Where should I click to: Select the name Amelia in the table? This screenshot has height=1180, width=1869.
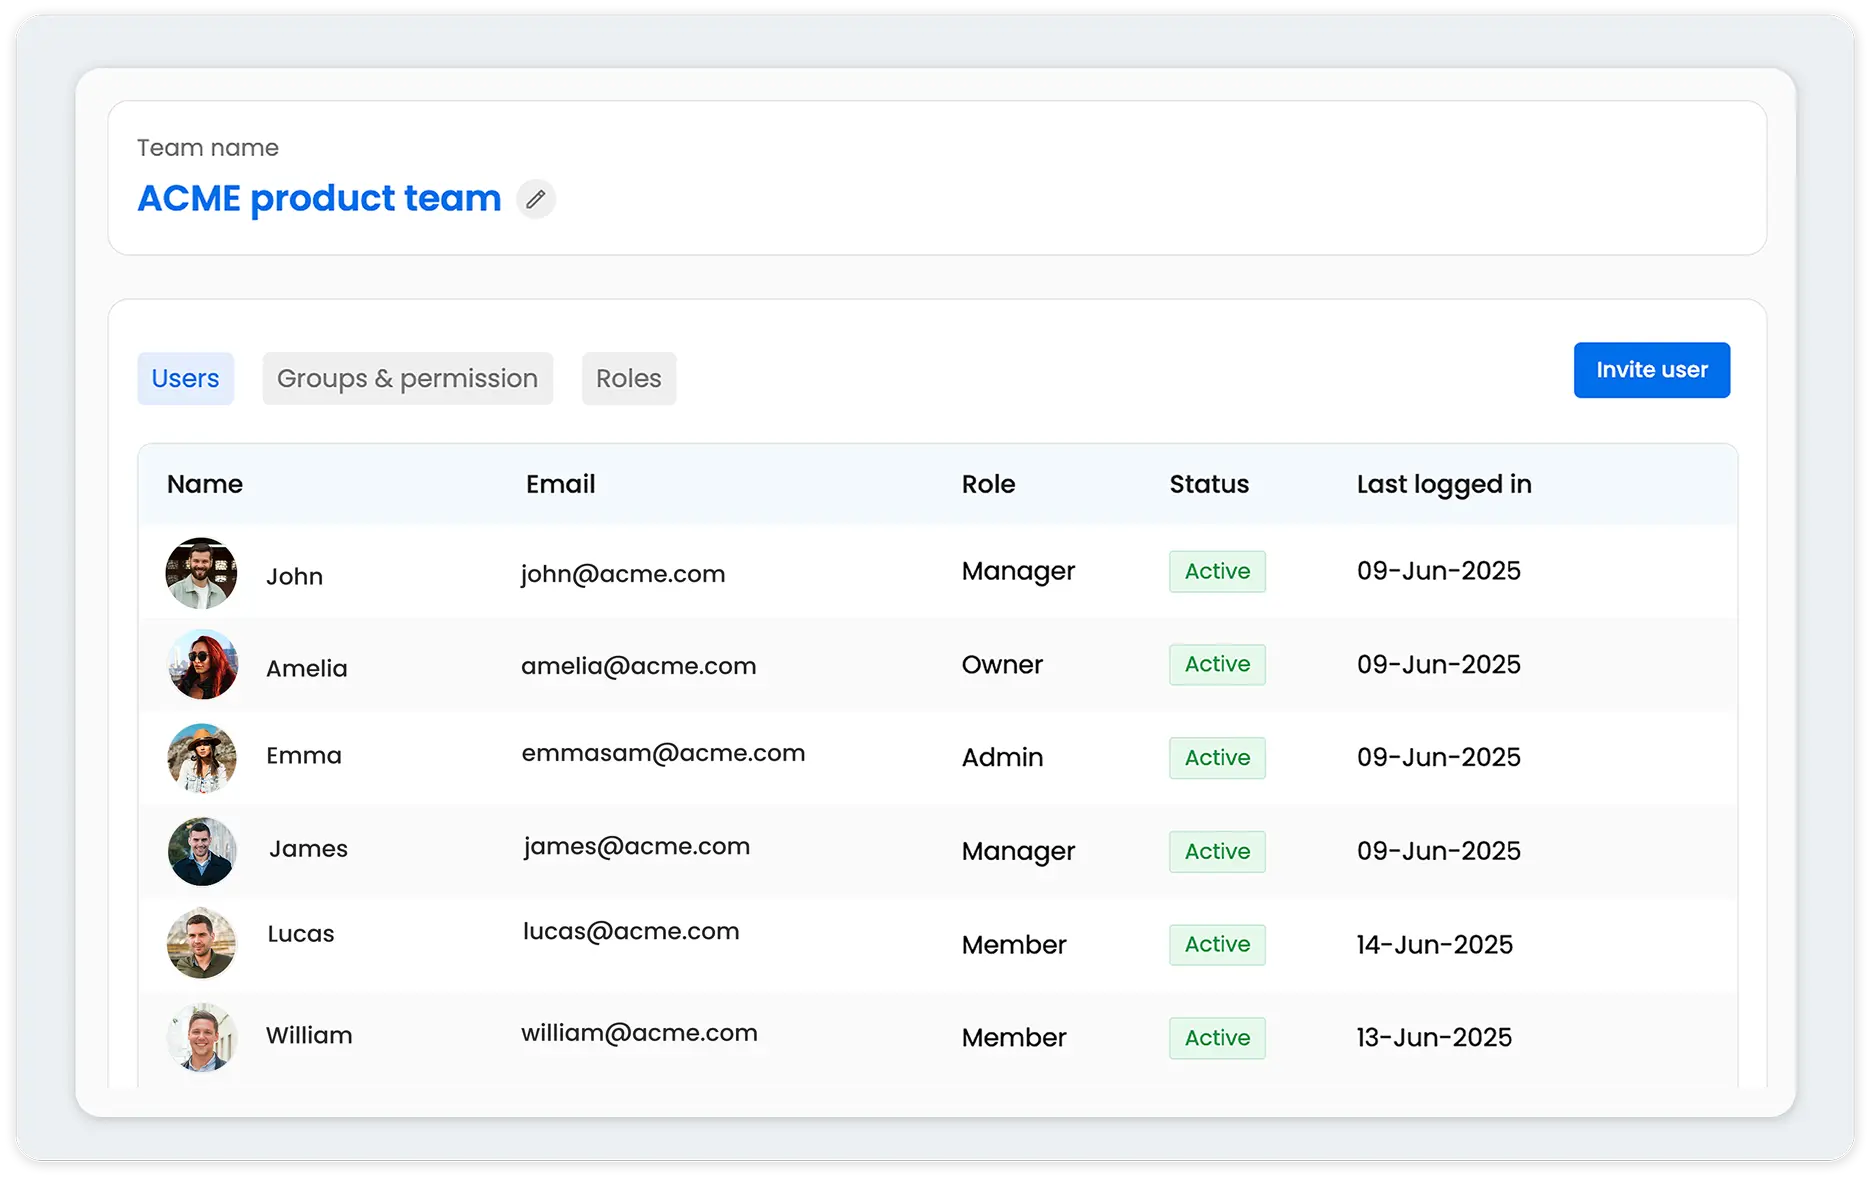click(x=307, y=668)
